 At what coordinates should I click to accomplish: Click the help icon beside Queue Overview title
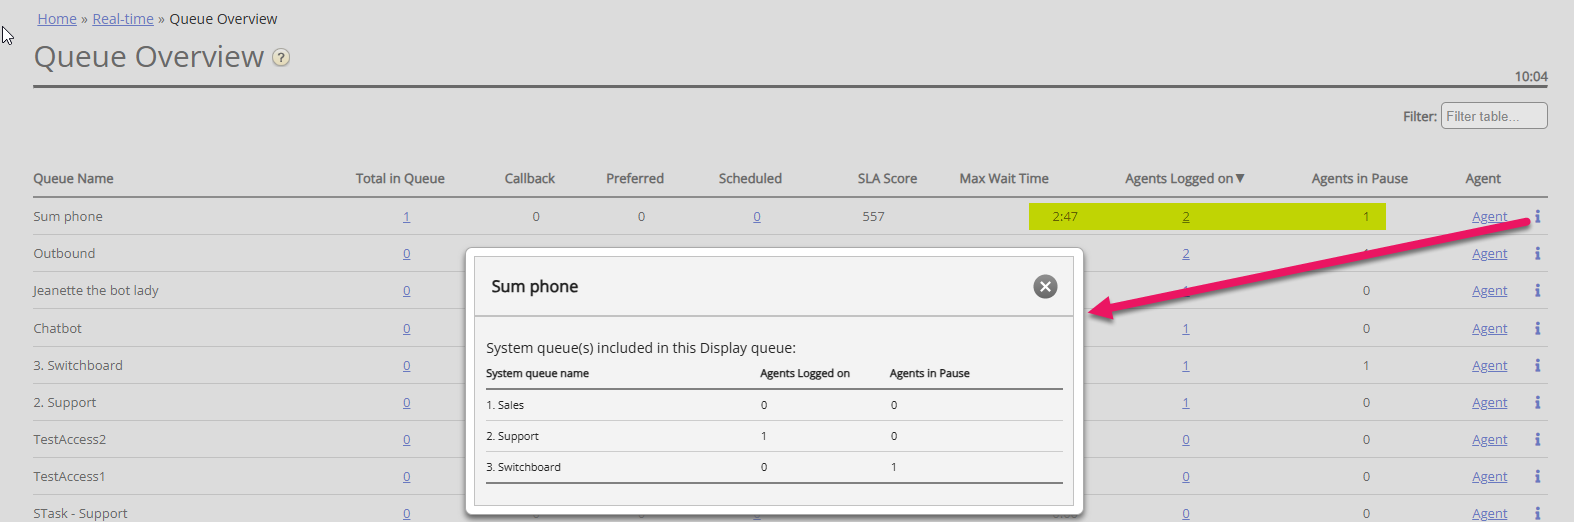click(x=282, y=58)
